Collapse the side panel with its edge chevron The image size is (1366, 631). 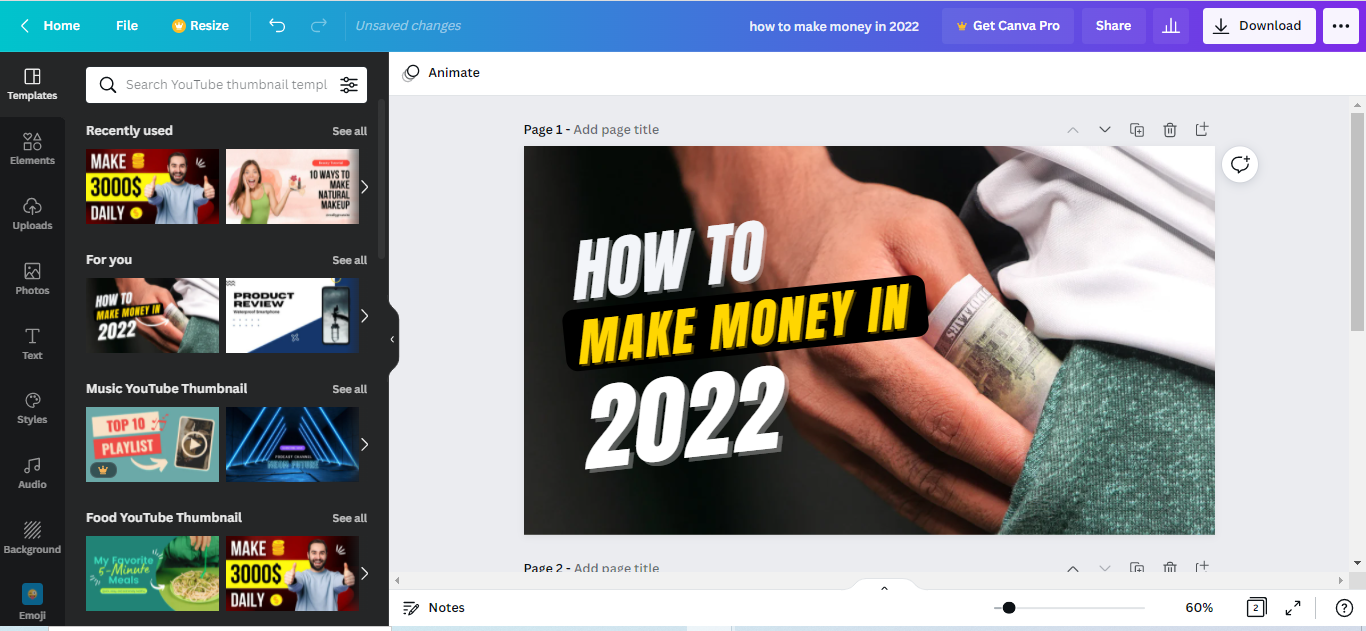coord(391,339)
